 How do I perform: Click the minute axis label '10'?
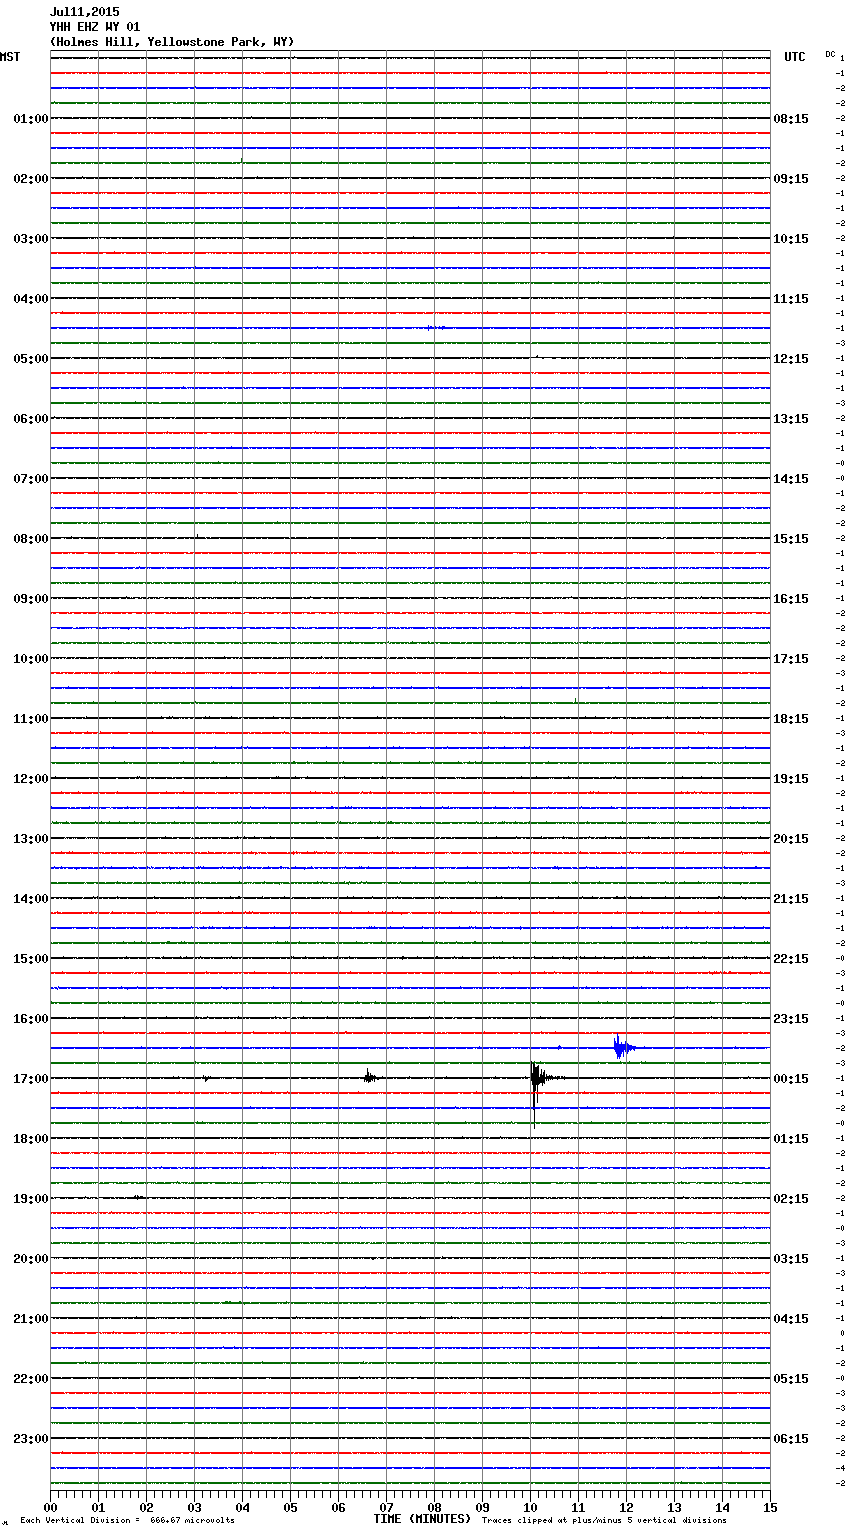tap(530, 1507)
